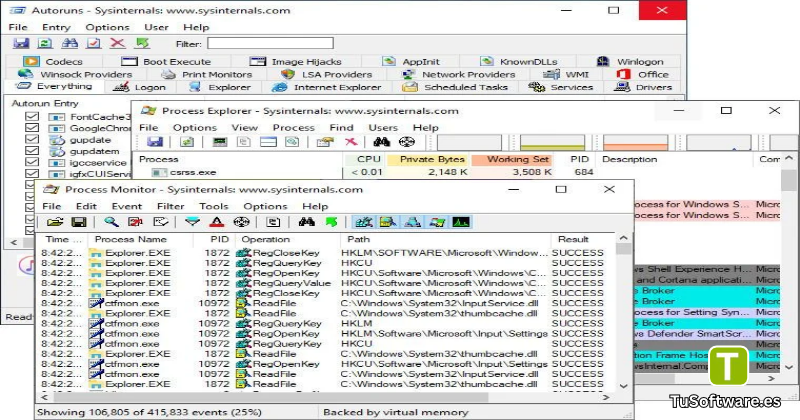Click Save floppy icon in Process Monitor
Image resolution: width=800 pixels, height=420 pixels.
click(79, 222)
